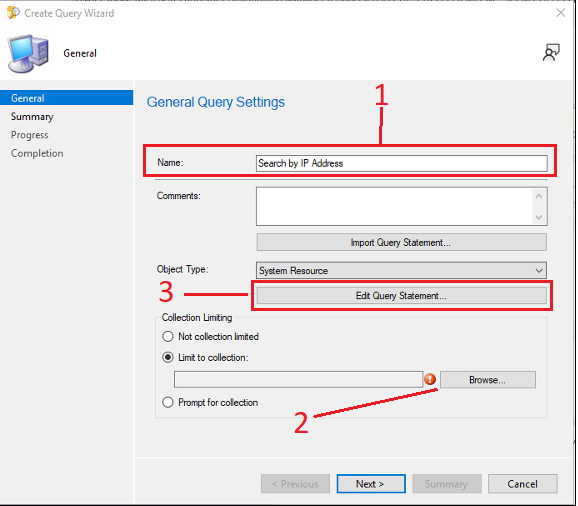Click Browse to choose a collection
Viewport: 578px width, 506px height.
pyautogui.click(x=488, y=380)
